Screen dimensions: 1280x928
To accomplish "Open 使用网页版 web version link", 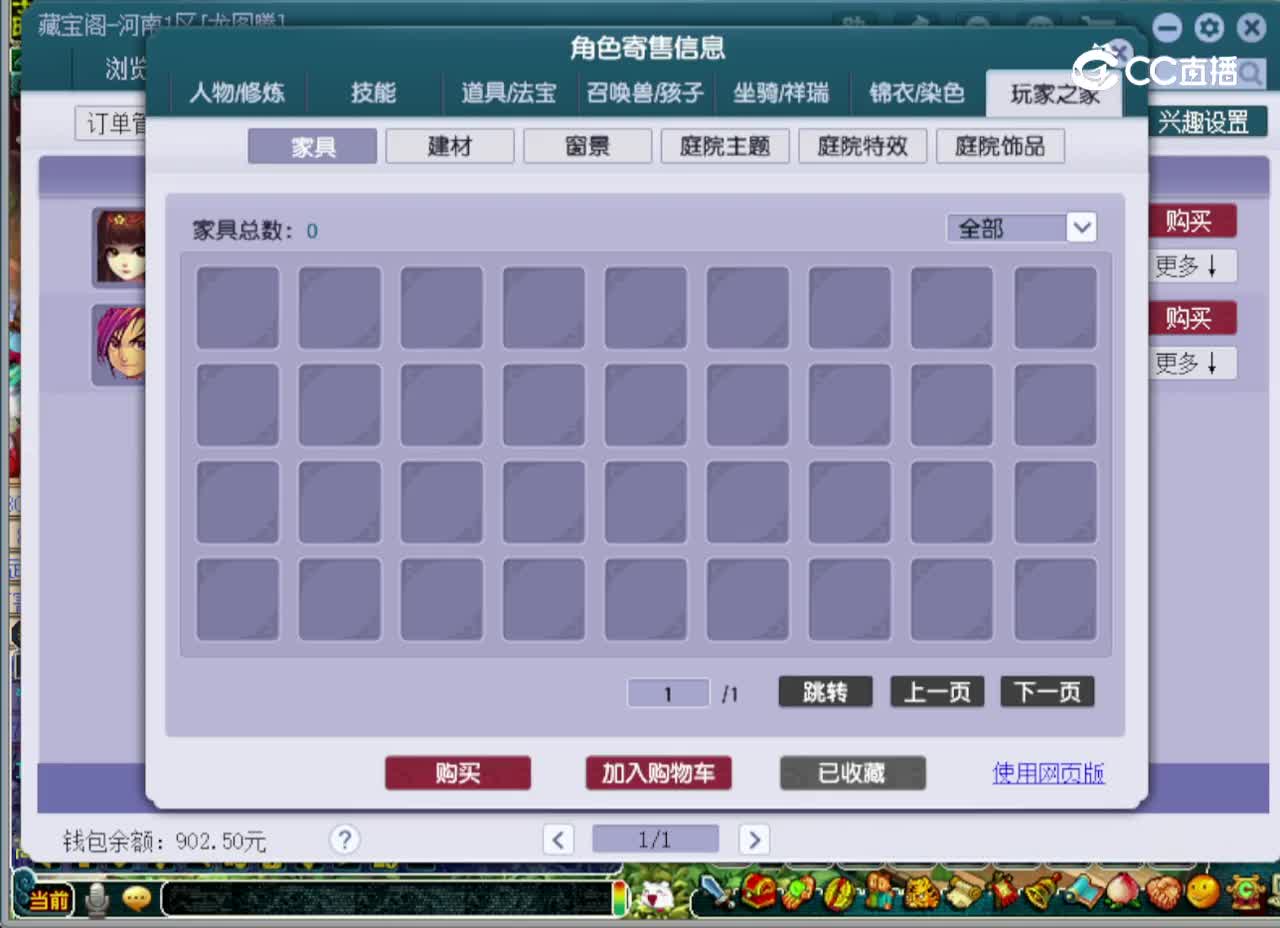I will point(1047,773).
